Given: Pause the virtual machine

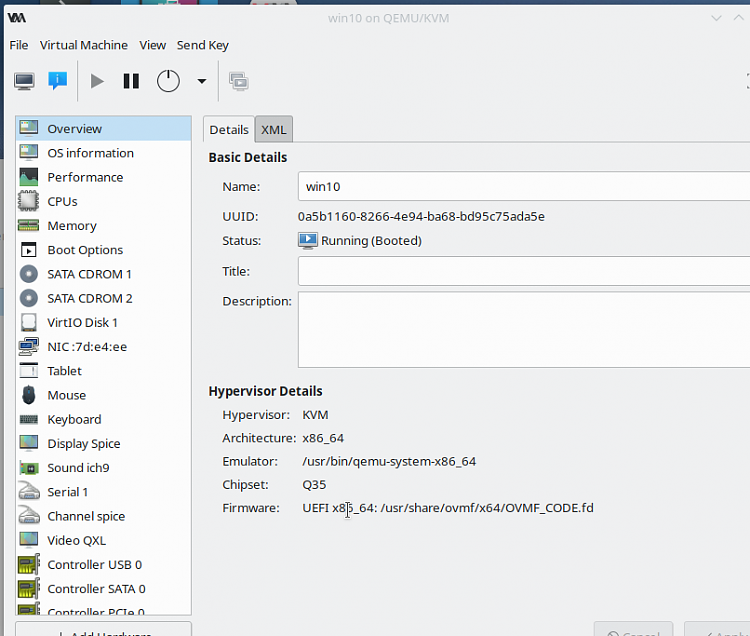Looking at the screenshot, I should [x=131, y=81].
